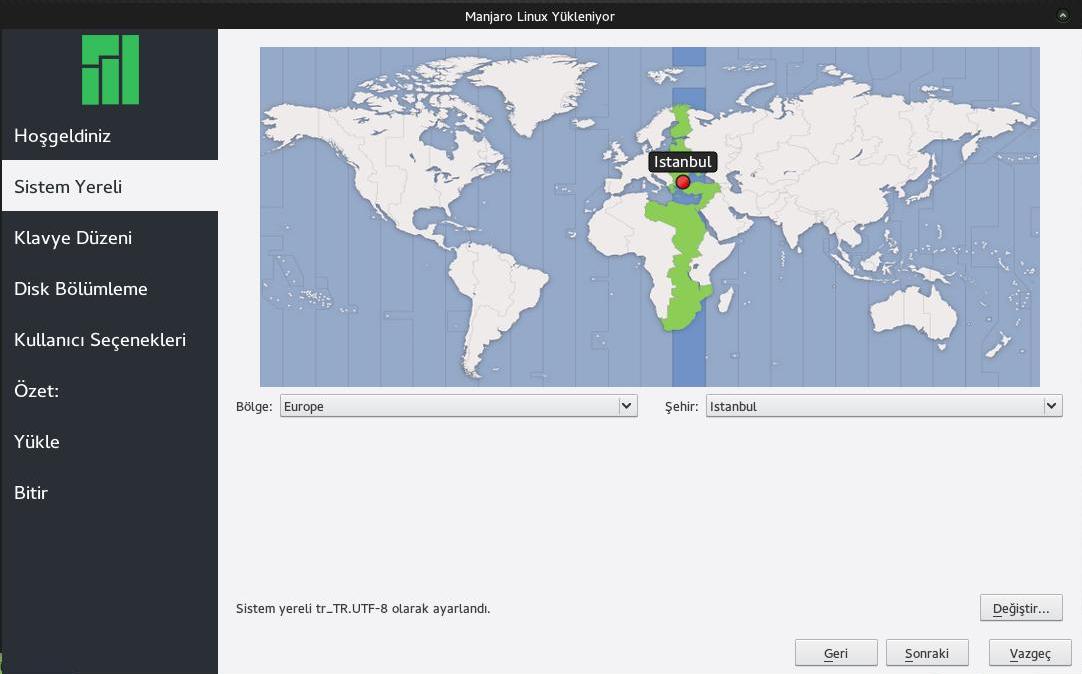Click the system locale tr_TR.UTF-8 status text
The height and width of the screenshot is (674, 1082).
(363, 608)
